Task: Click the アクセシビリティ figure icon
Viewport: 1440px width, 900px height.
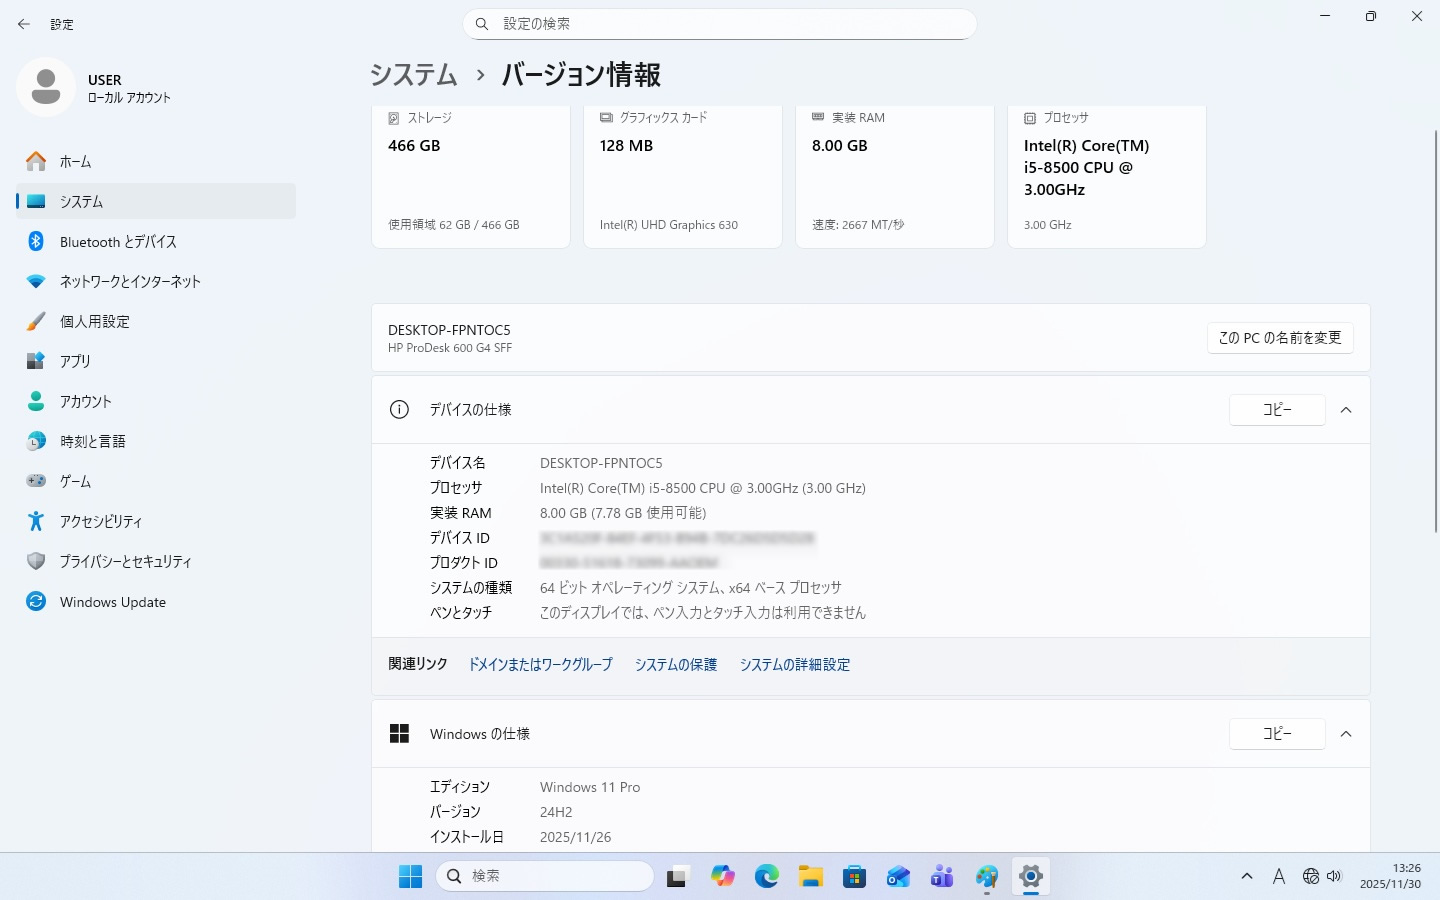Action: click(x=36, y=521)
